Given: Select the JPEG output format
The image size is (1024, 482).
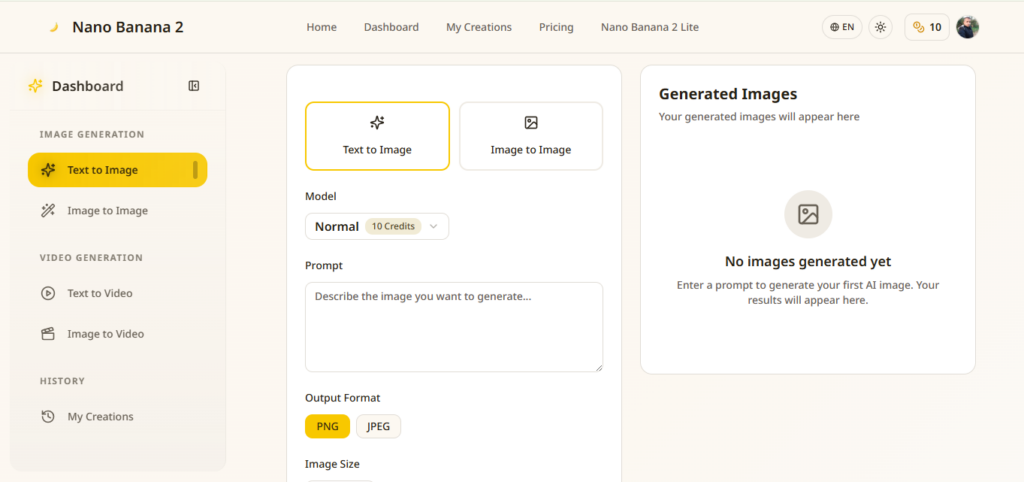Looking at the screenshot, I should [378, 426].
